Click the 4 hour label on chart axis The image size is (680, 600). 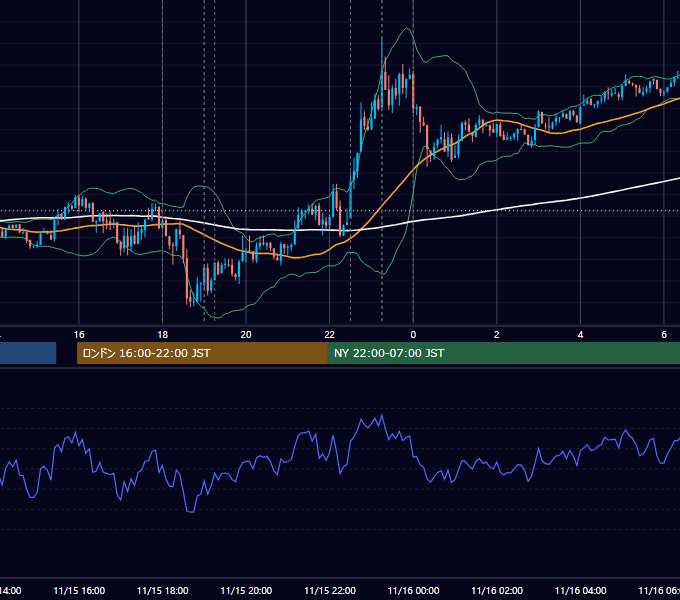[580, 335]
